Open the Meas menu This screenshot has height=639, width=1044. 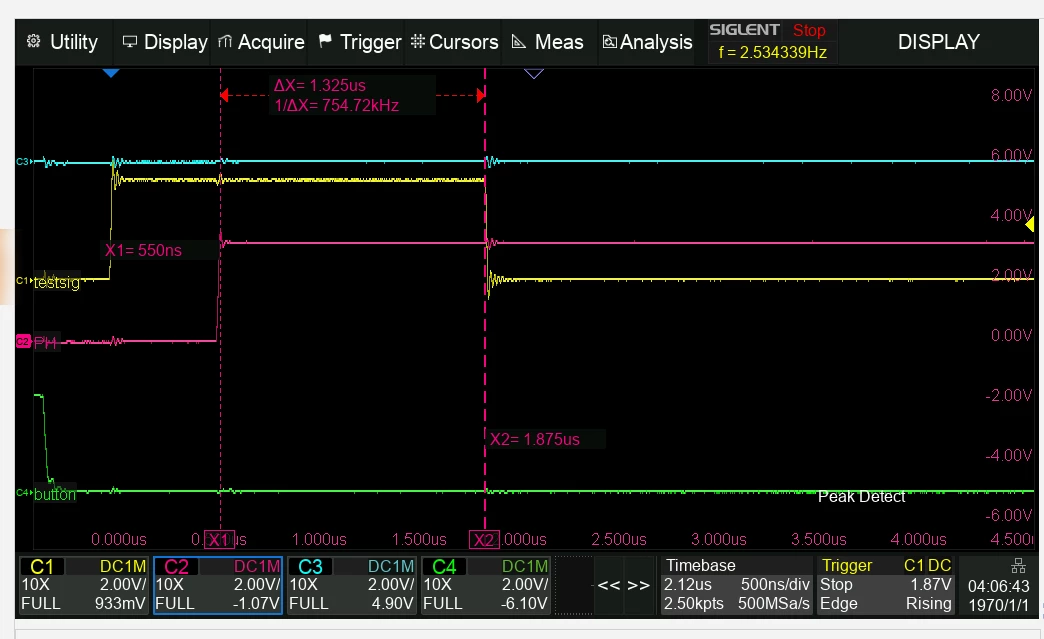click(x=548, y=42)
